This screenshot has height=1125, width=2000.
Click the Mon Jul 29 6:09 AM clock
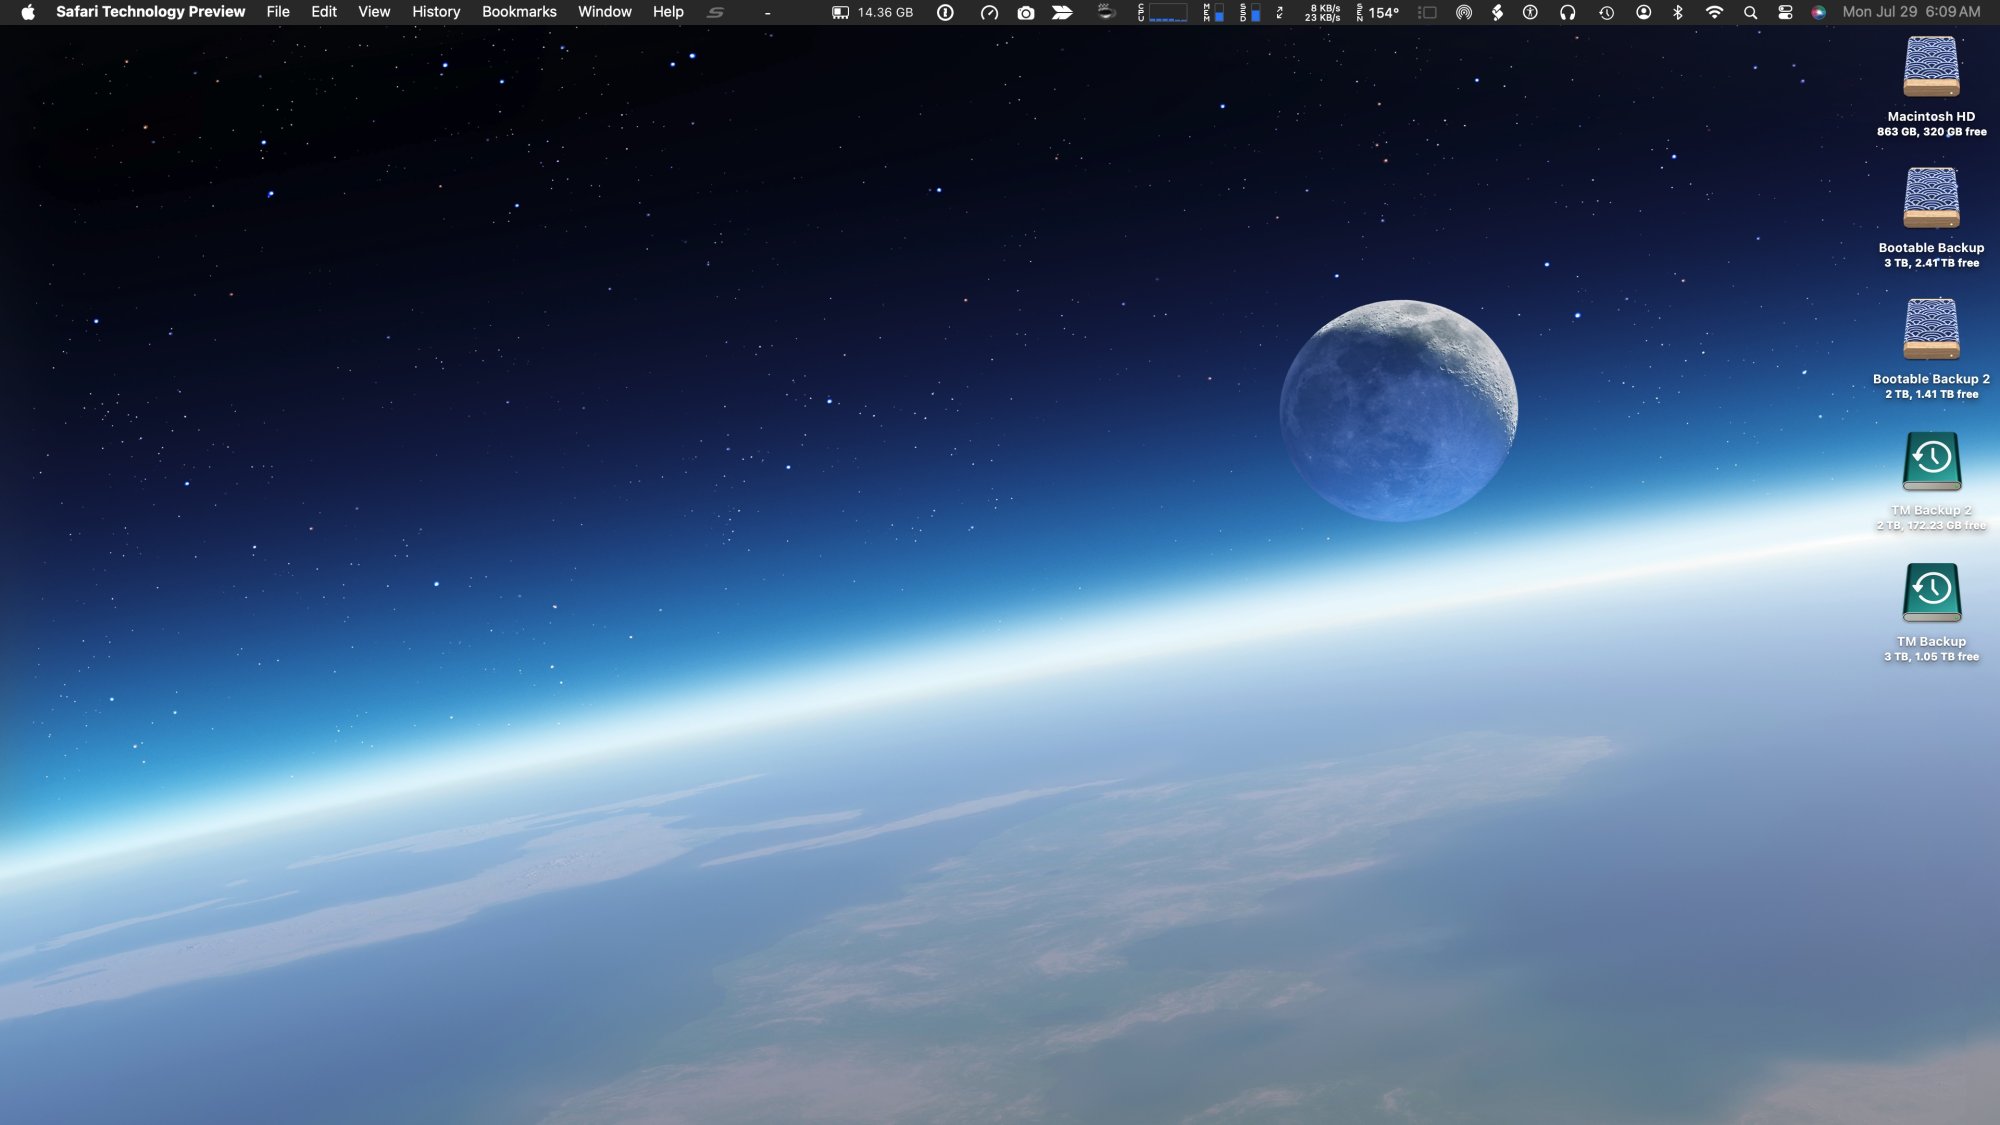(x=1911, y=12)
